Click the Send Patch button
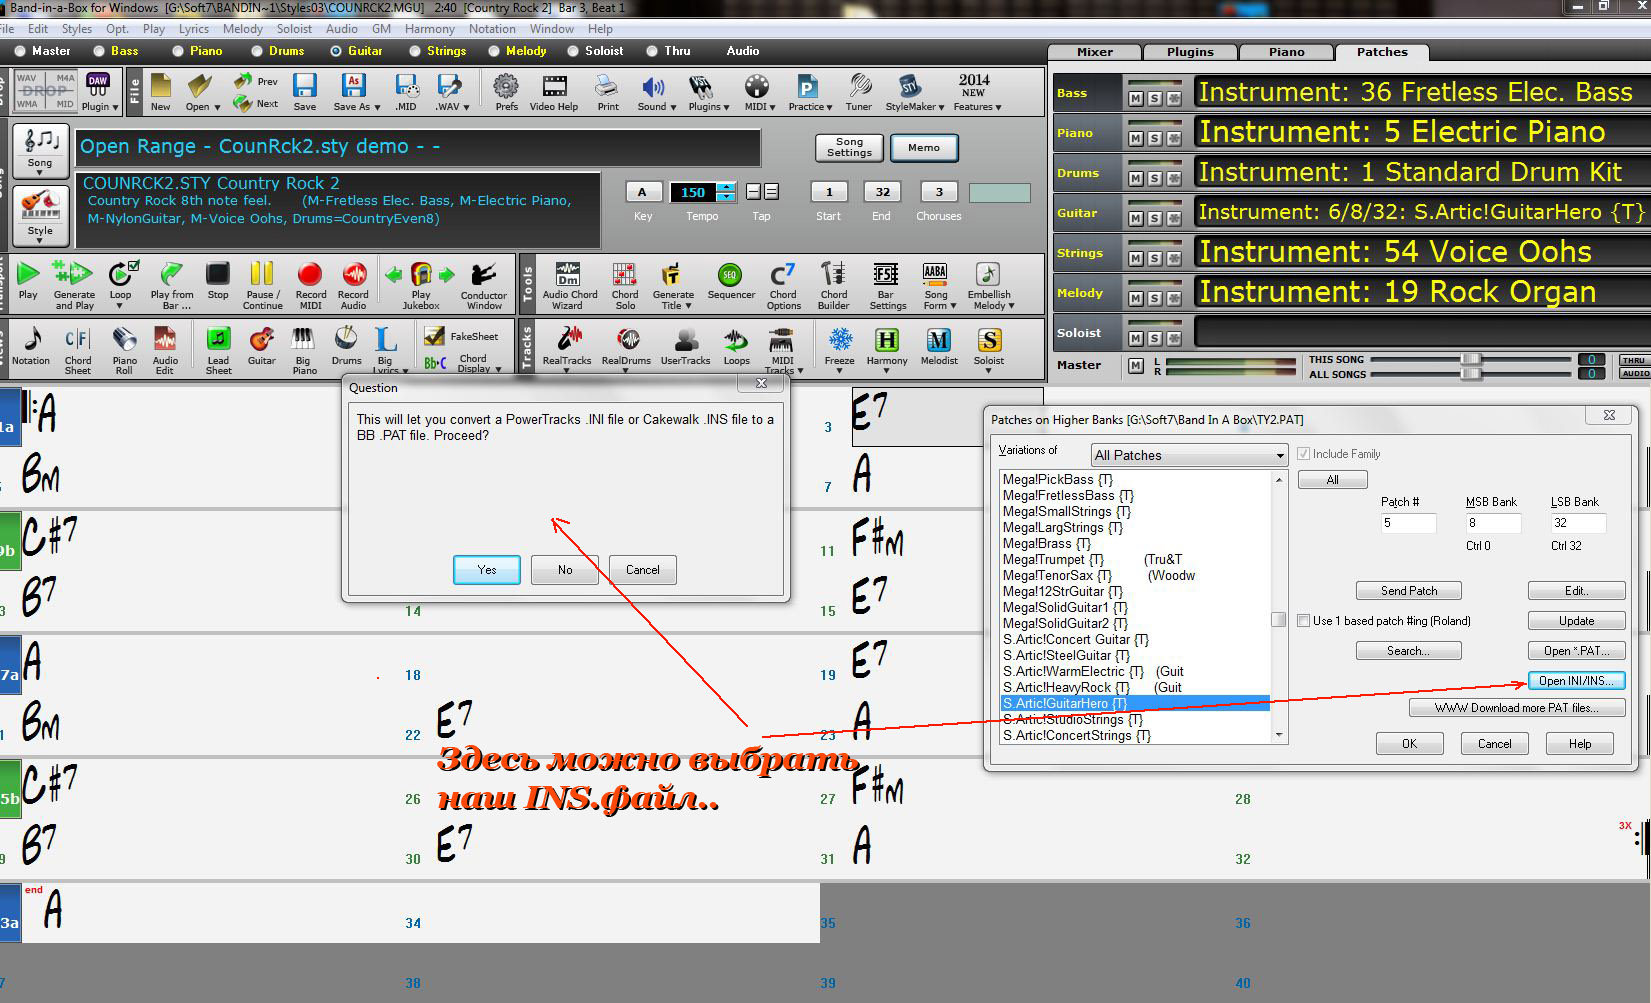This screenshot has width=1651, height=1003. tap(1409, 591)
